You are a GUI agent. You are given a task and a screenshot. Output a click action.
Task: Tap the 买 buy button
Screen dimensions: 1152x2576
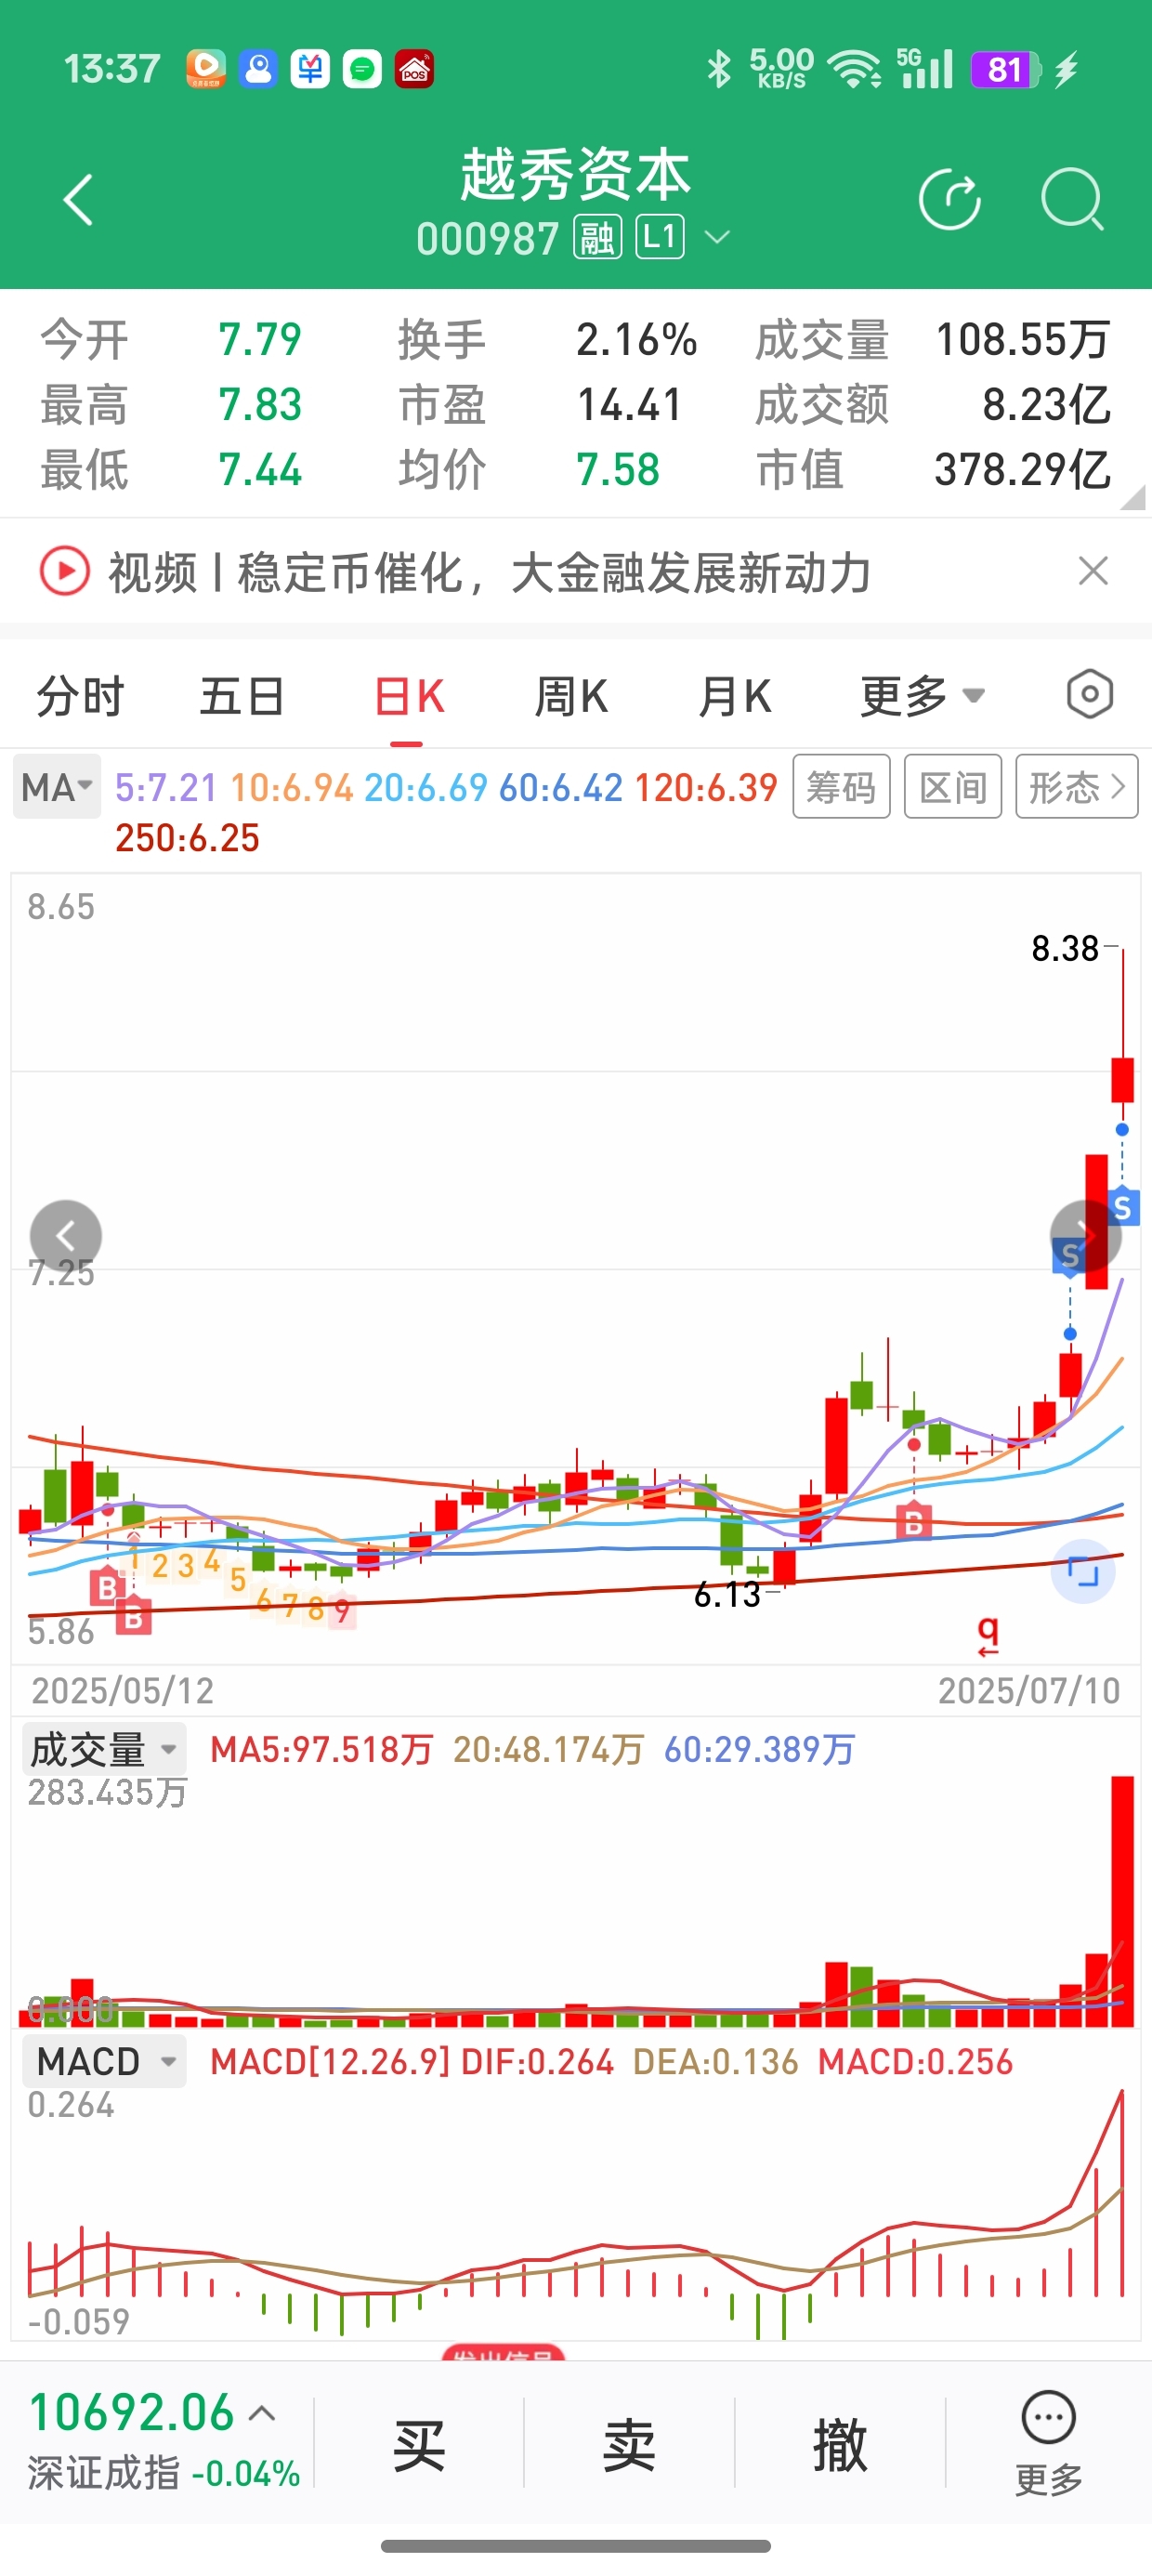coord(419,2445)
